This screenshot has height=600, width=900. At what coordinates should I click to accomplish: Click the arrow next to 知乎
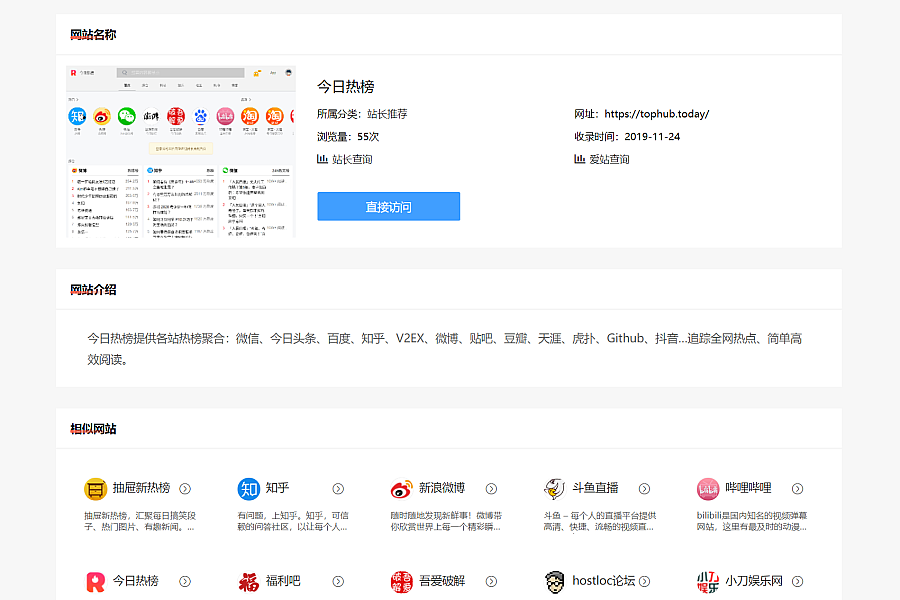click(x=338, y=489)
